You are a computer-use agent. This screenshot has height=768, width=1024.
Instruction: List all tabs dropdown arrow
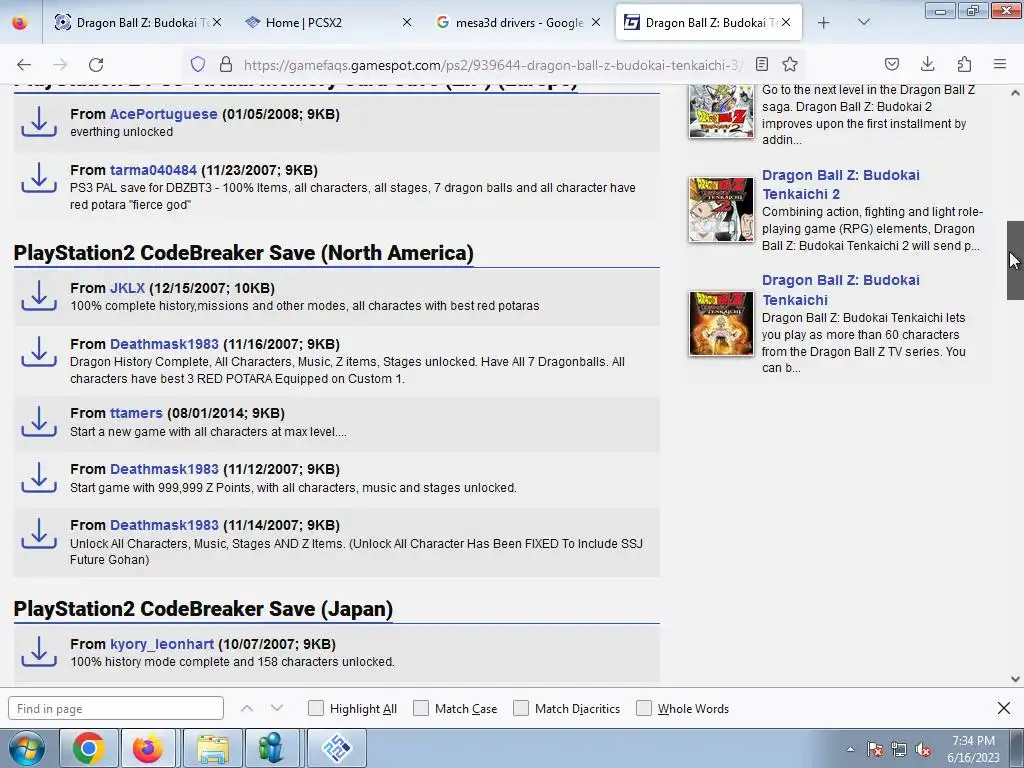[863, 22]
